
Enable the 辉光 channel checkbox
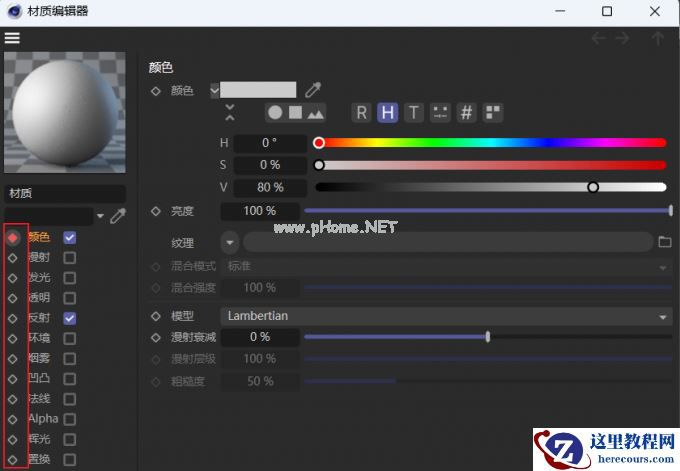click(69, 439)
